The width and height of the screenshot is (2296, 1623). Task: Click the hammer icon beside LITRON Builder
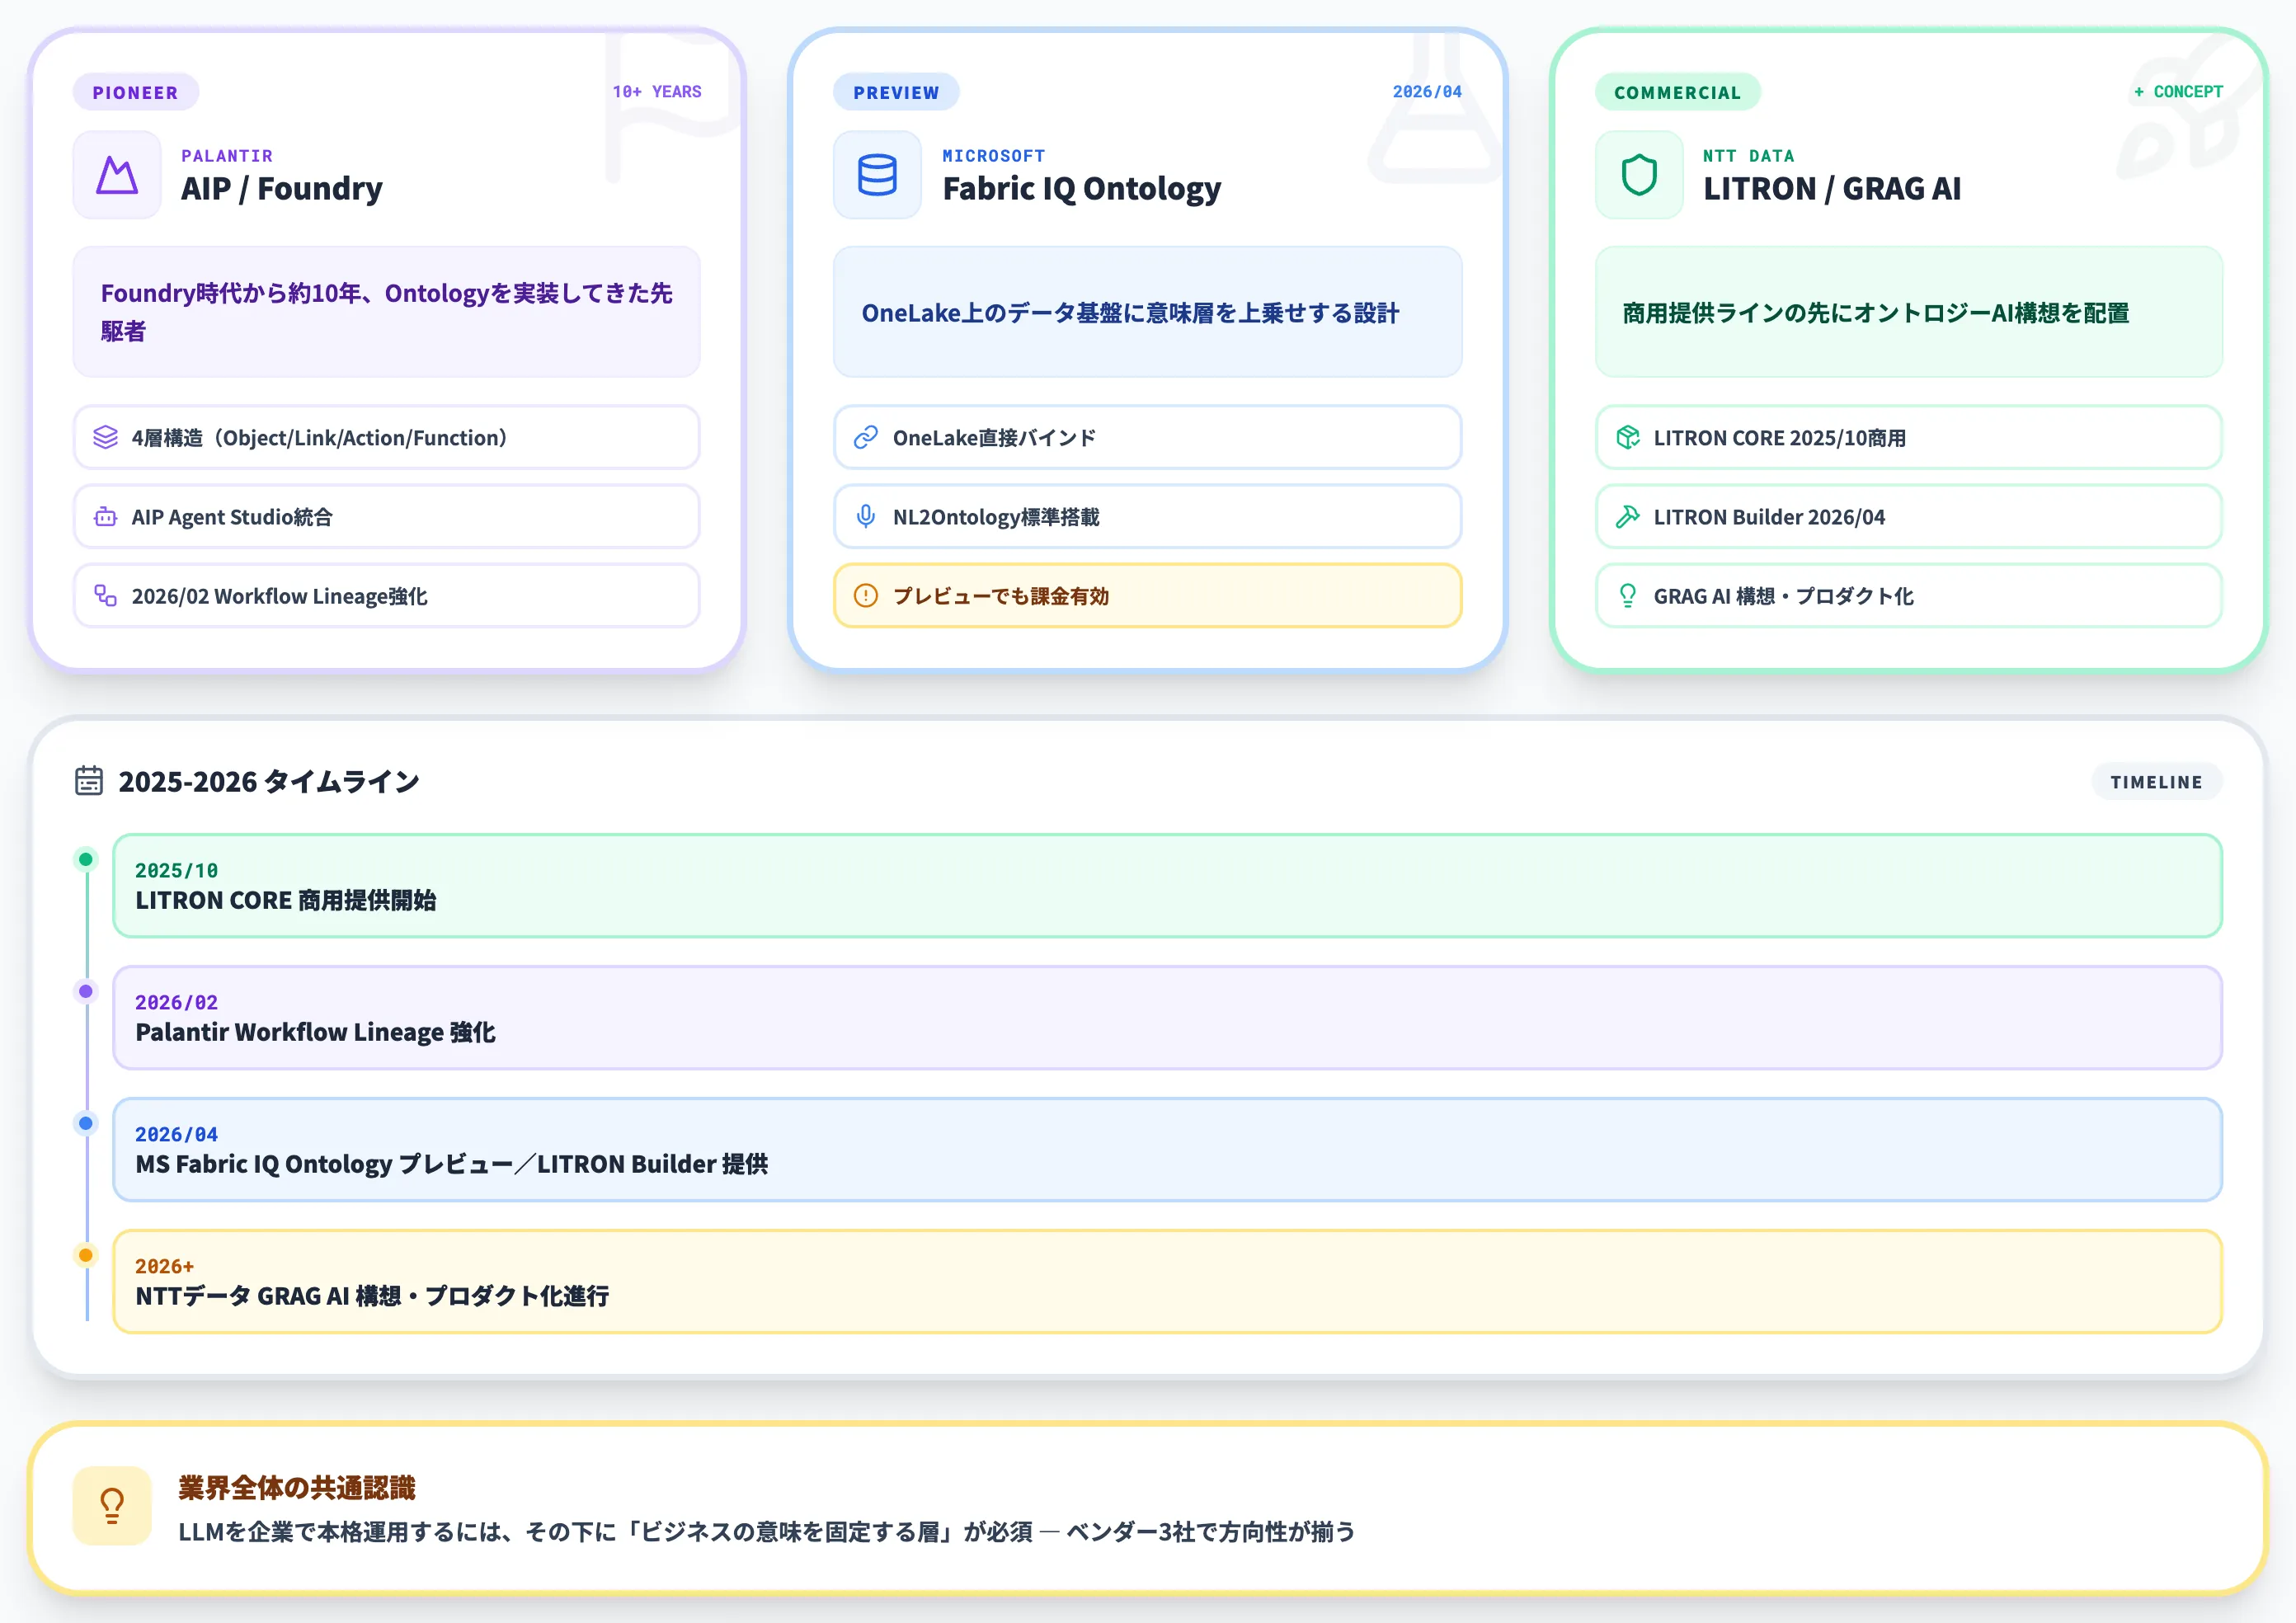[1627, 517]
